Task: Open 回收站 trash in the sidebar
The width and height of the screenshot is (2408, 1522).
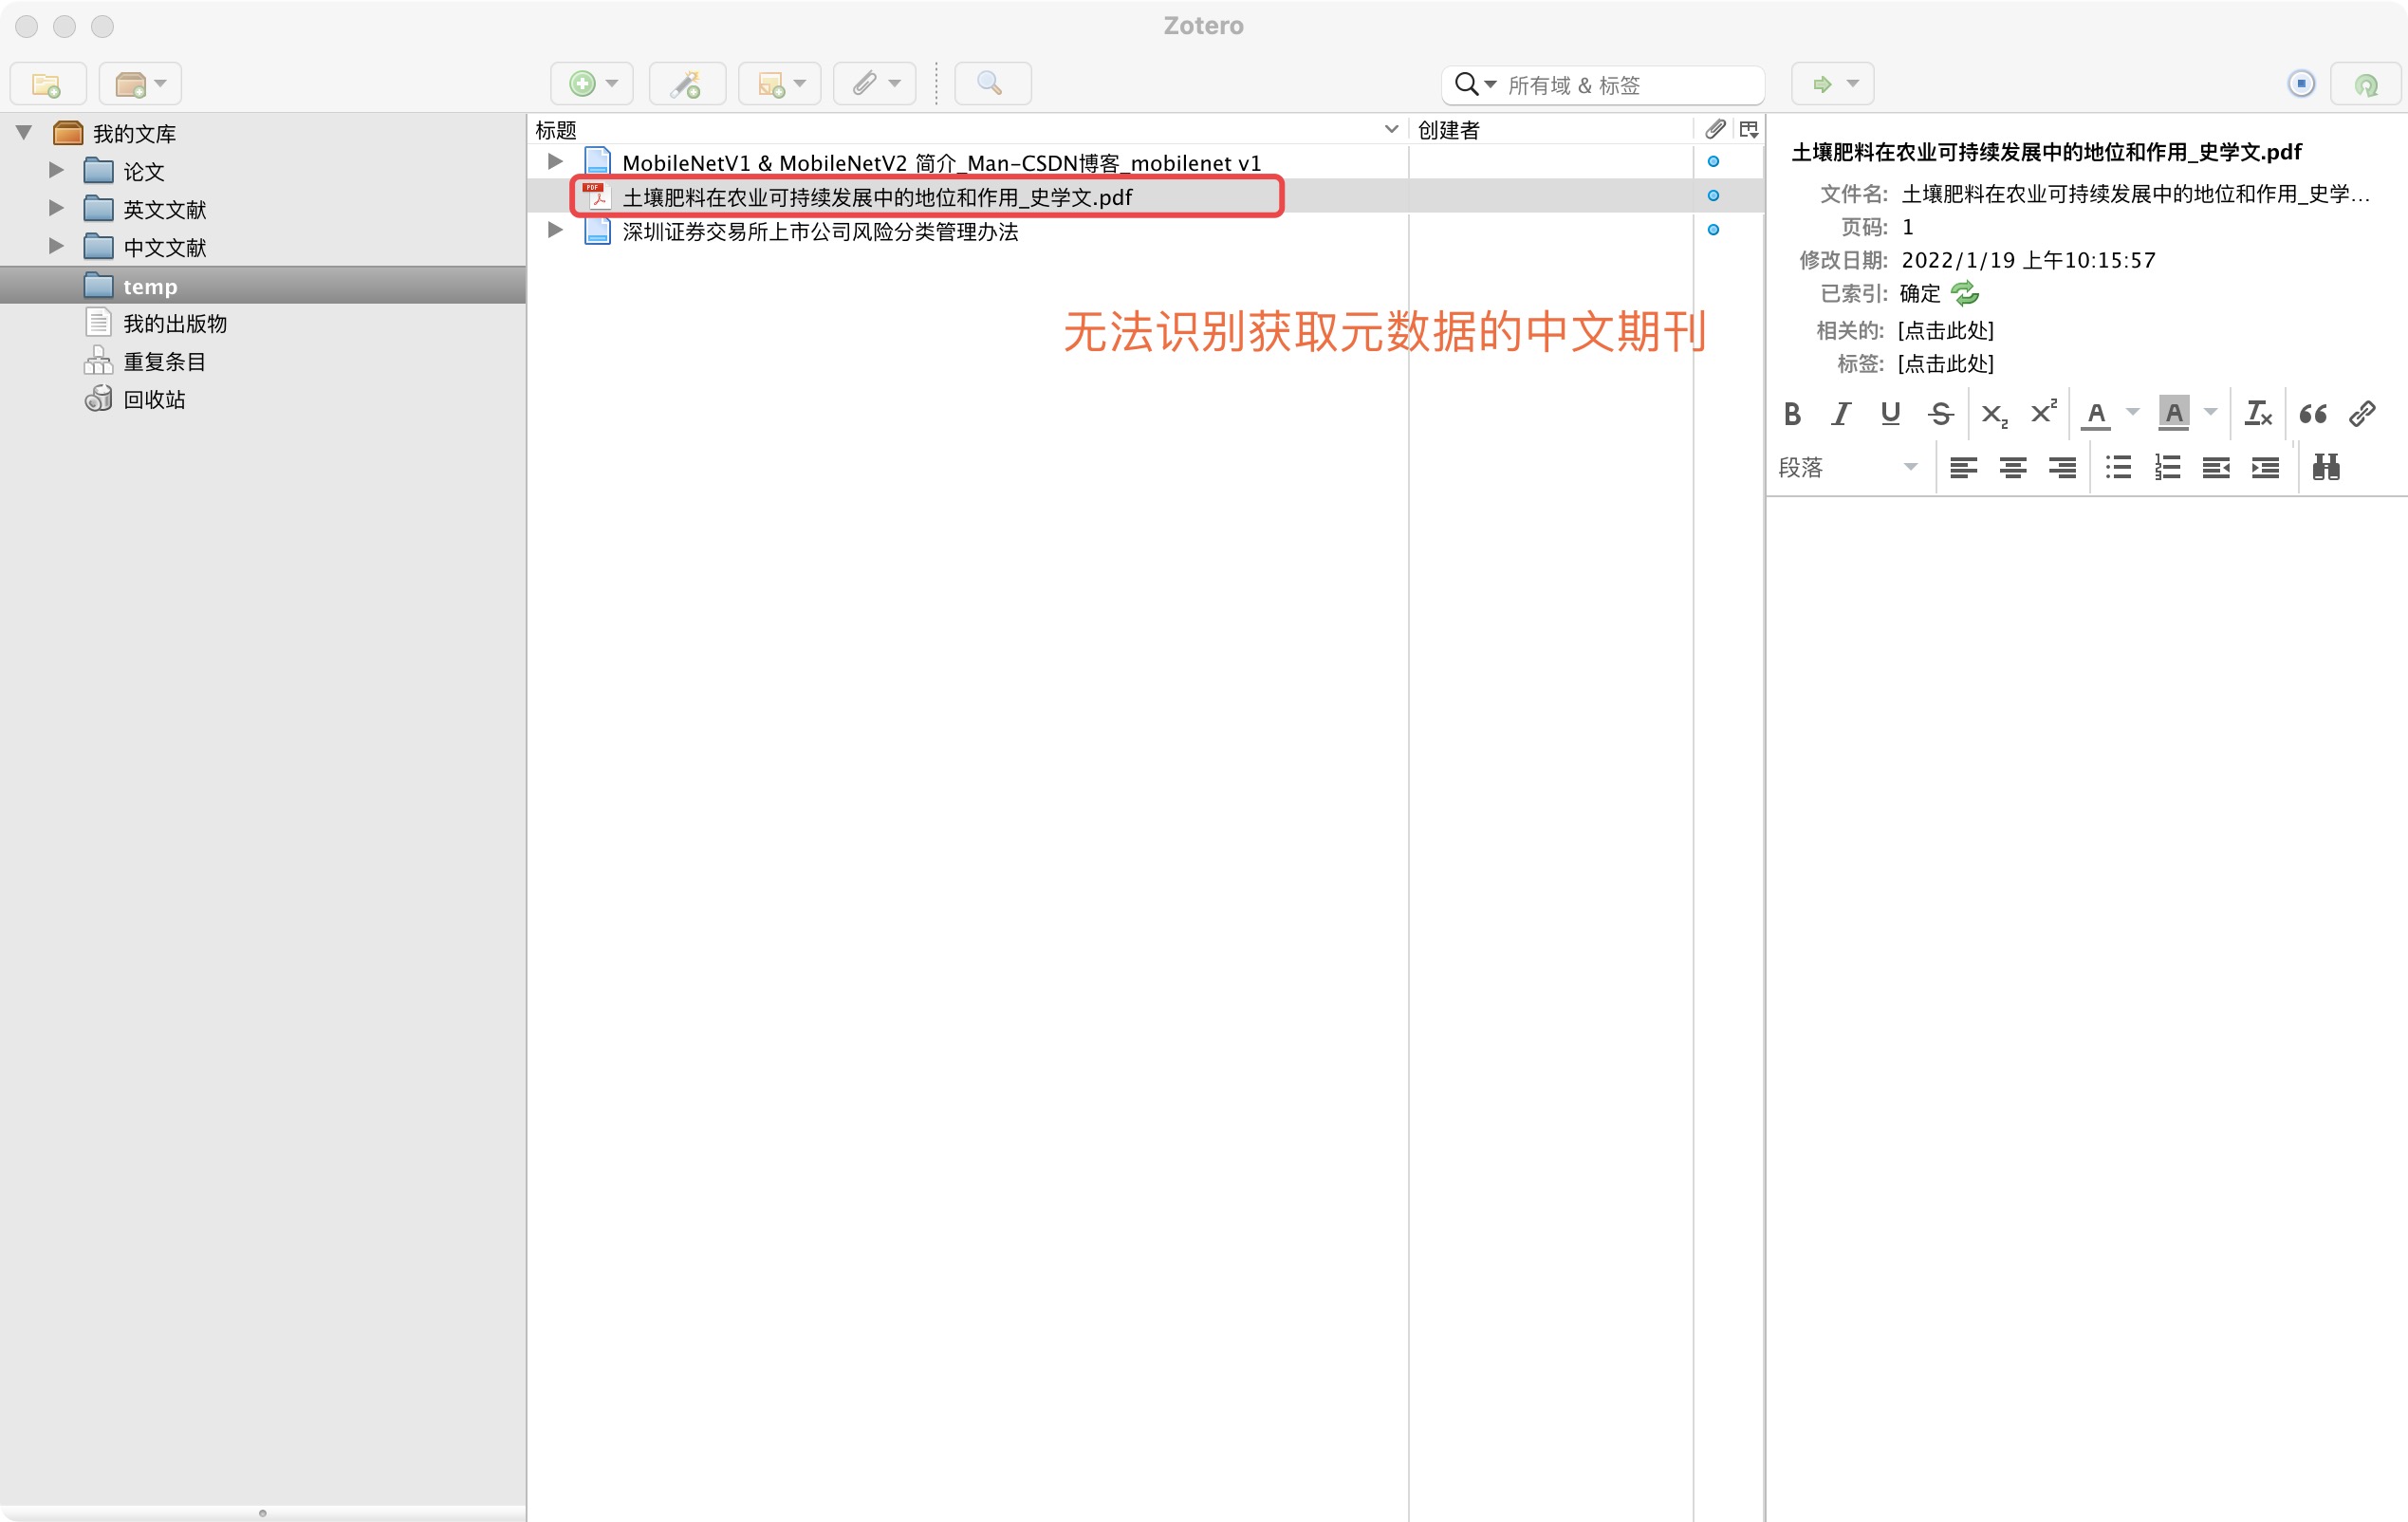Action: click(x=154, y=399)
